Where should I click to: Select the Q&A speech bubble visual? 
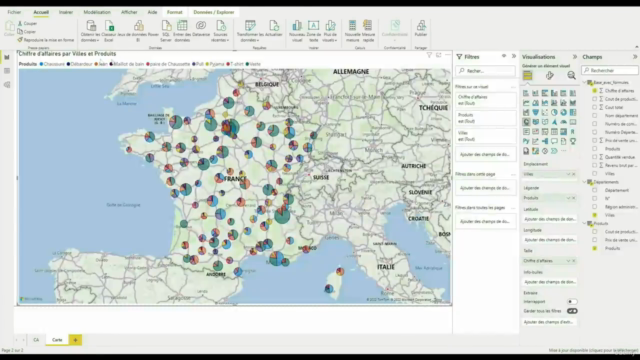point(554,141)
